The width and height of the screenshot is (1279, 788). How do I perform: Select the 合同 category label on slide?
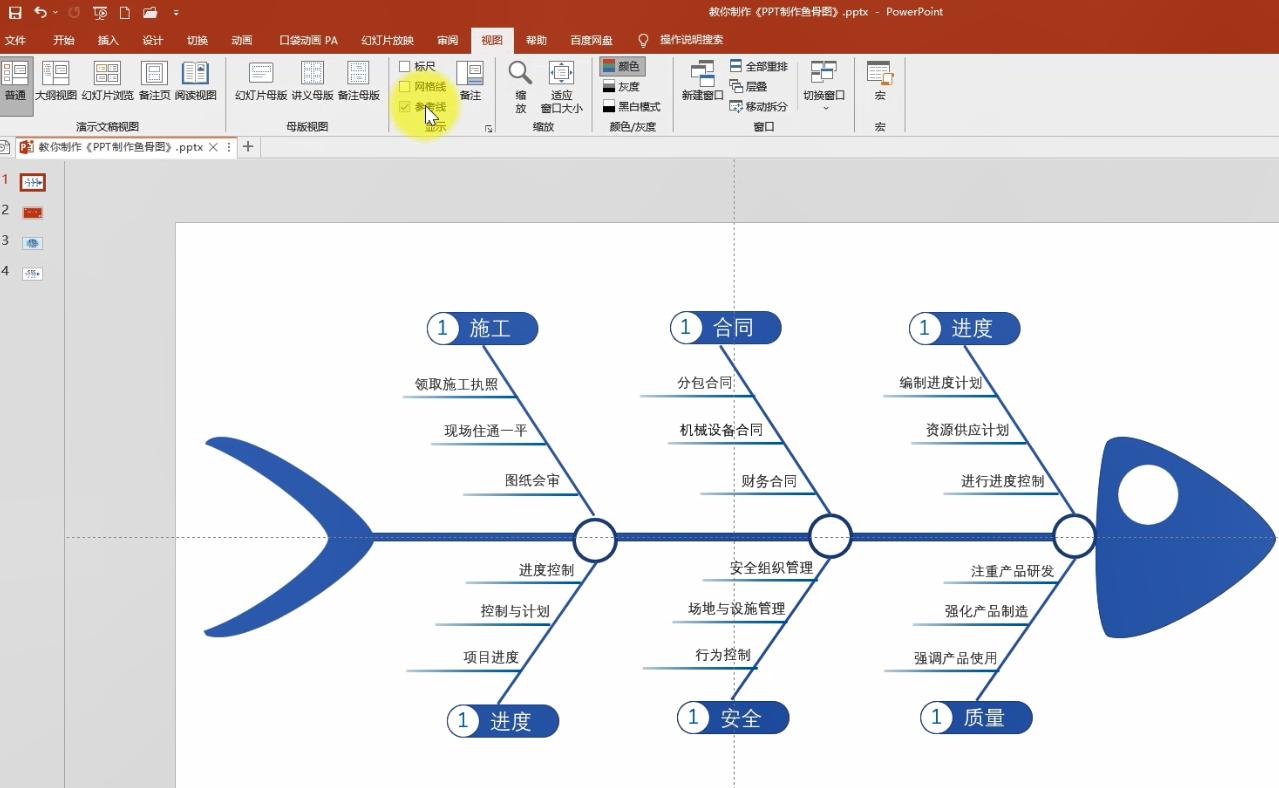726,327
